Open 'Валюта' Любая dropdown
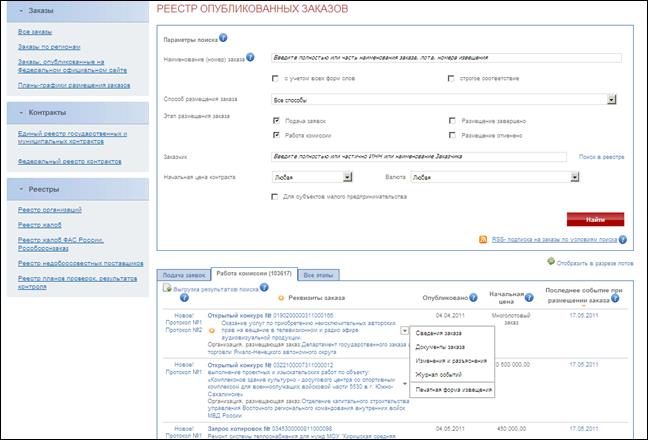This screenshot has height=440, width=648. point(574,177)
